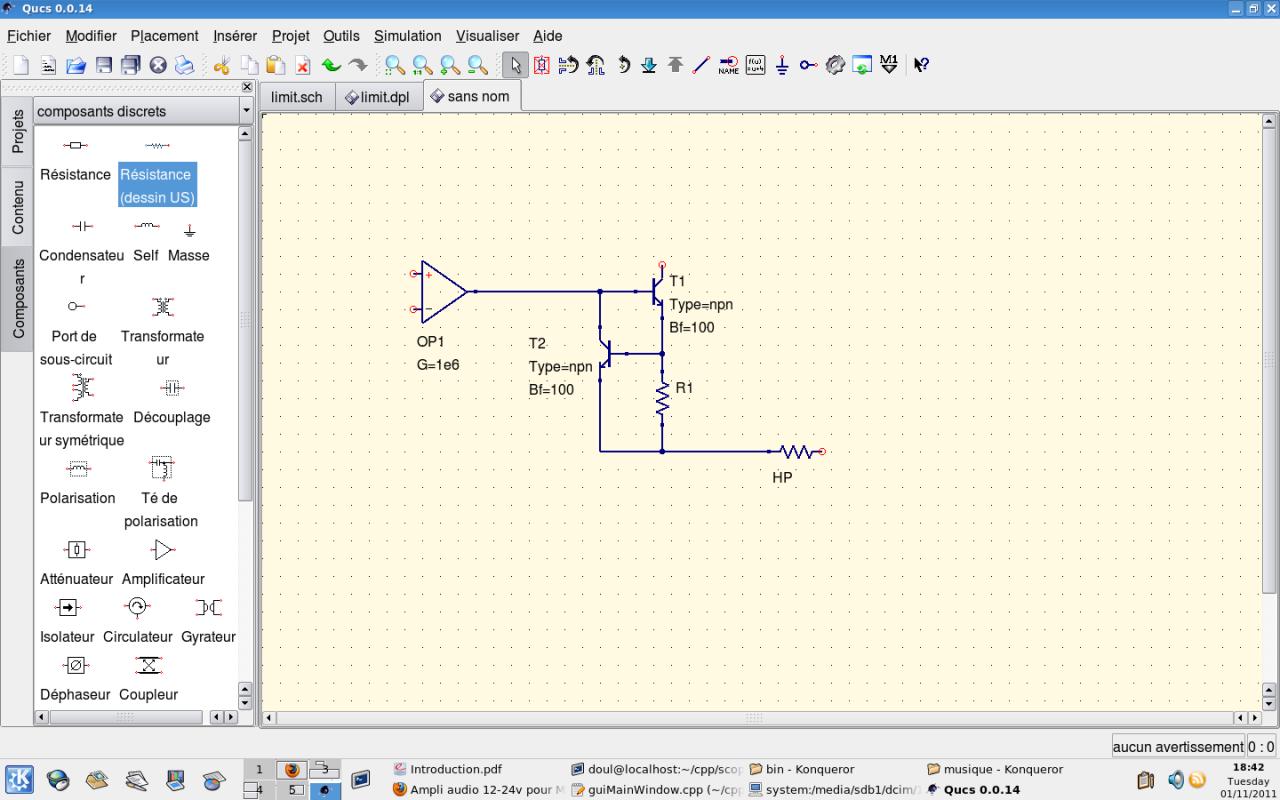Open the Projets side tab
The height and width of the screenshot is (800, 1280).
tap(17, 131)
